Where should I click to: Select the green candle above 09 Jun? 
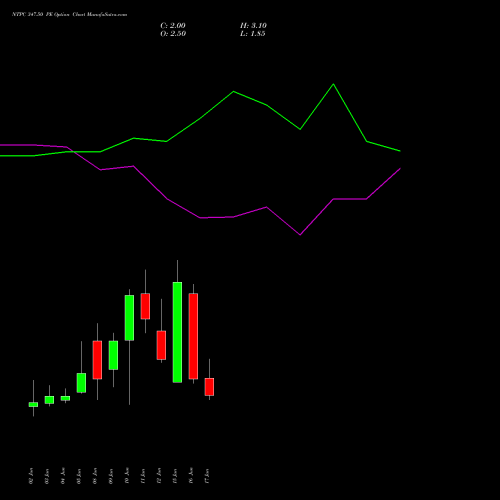click(x=113, y=355)
